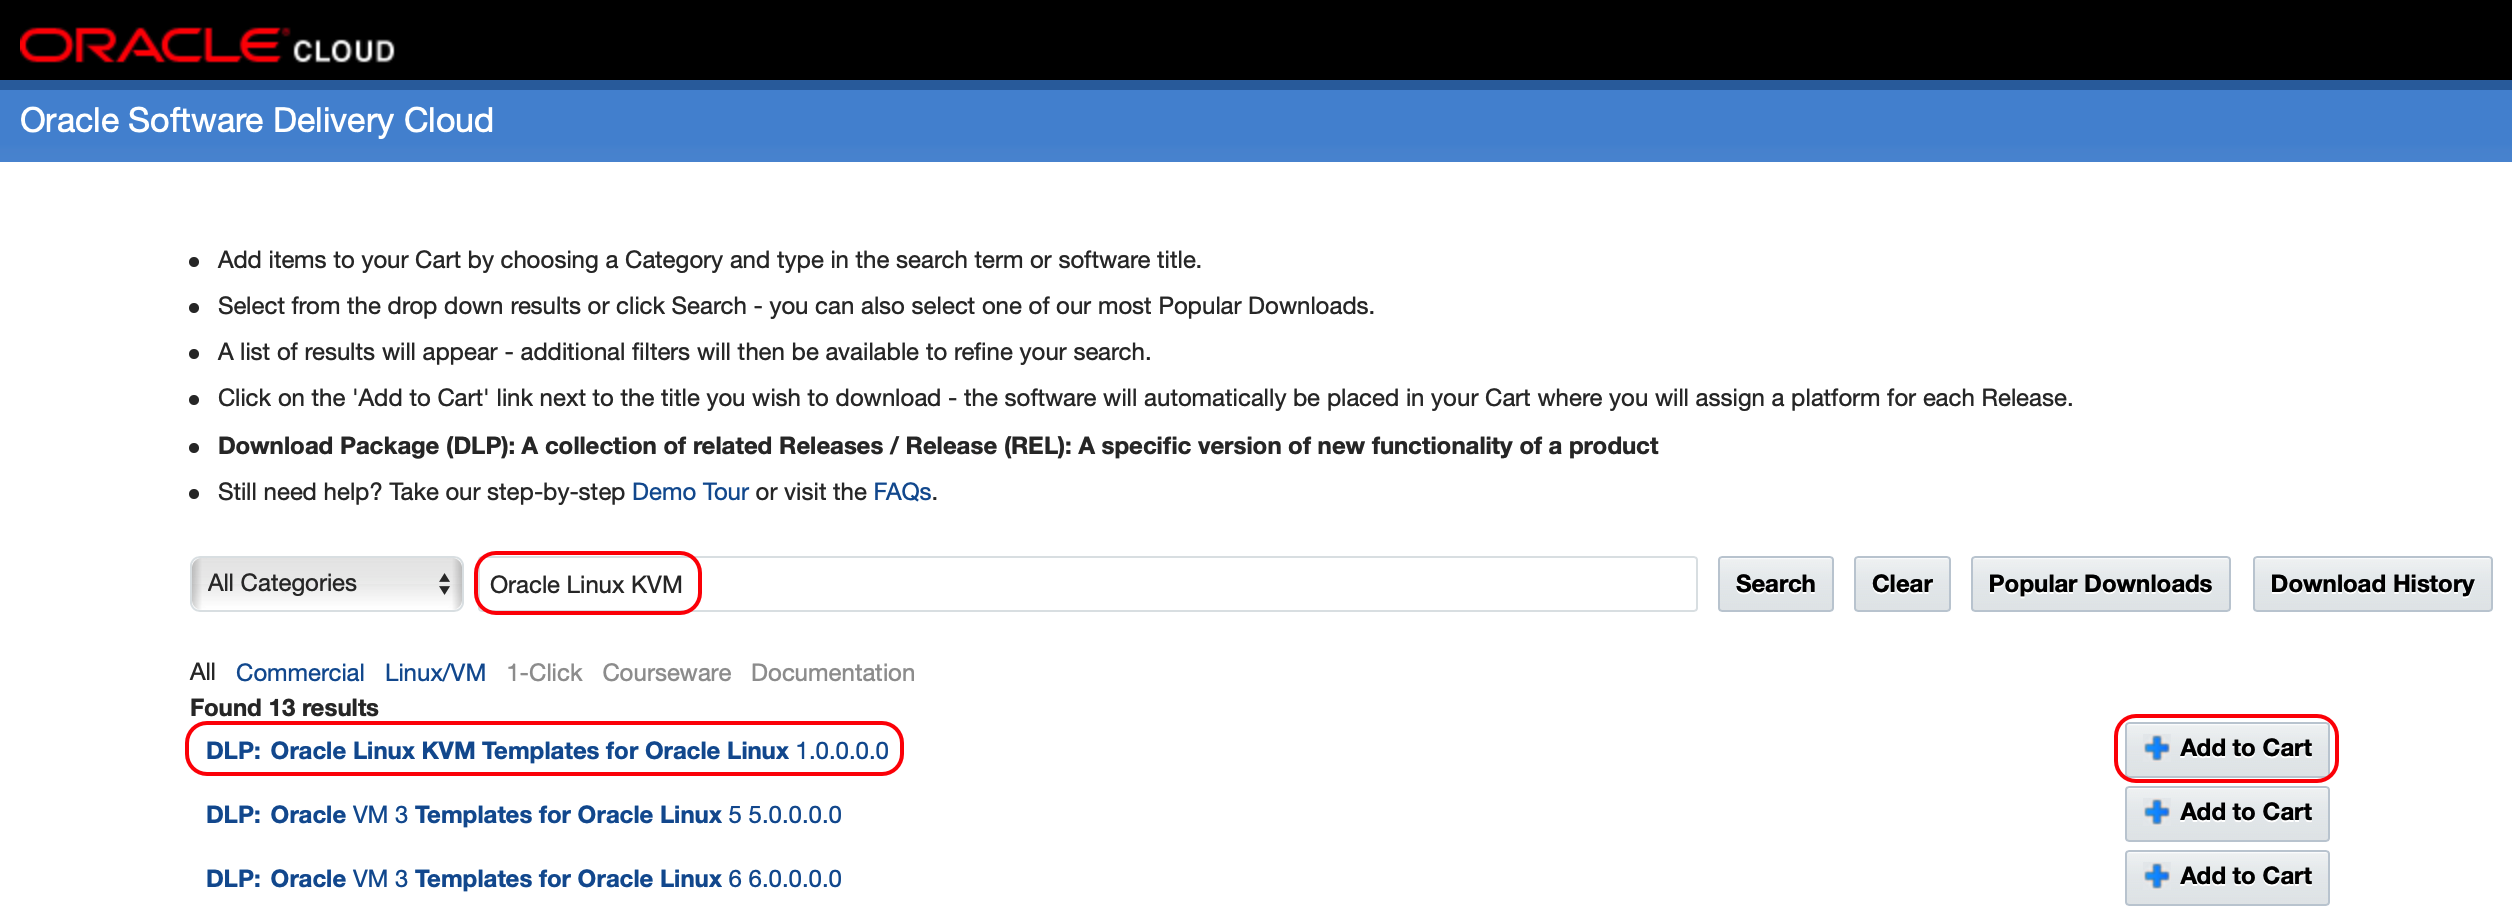
Task: Open the All Categories dropdown
Action: coord(326,583)
